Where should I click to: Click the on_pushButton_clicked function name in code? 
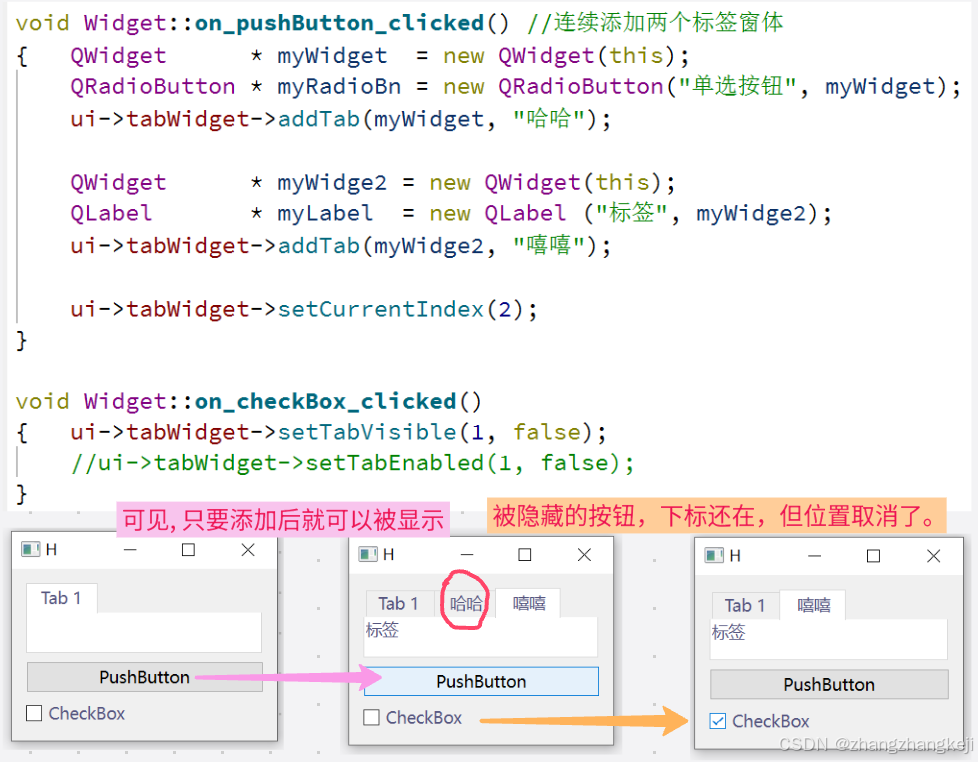[339, 23]
